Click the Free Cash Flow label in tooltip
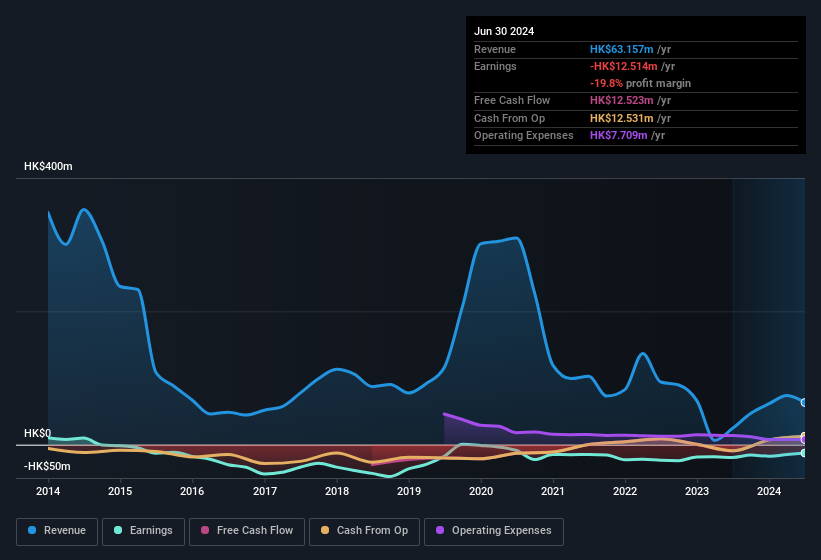This screenshot has width=821, height=560. [512, 100]
